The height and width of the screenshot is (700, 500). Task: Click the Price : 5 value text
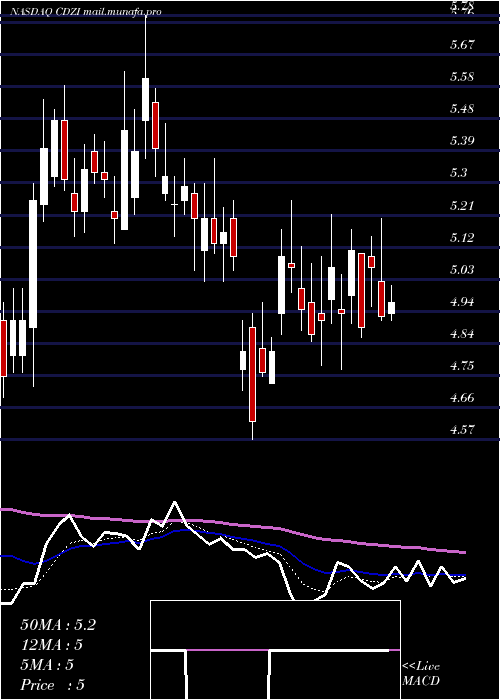[53, 685]
